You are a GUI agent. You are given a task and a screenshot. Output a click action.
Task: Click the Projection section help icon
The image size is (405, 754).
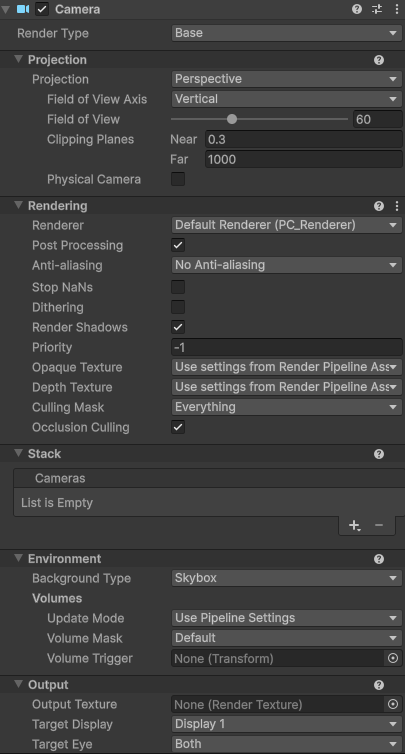tap(379, 60)
